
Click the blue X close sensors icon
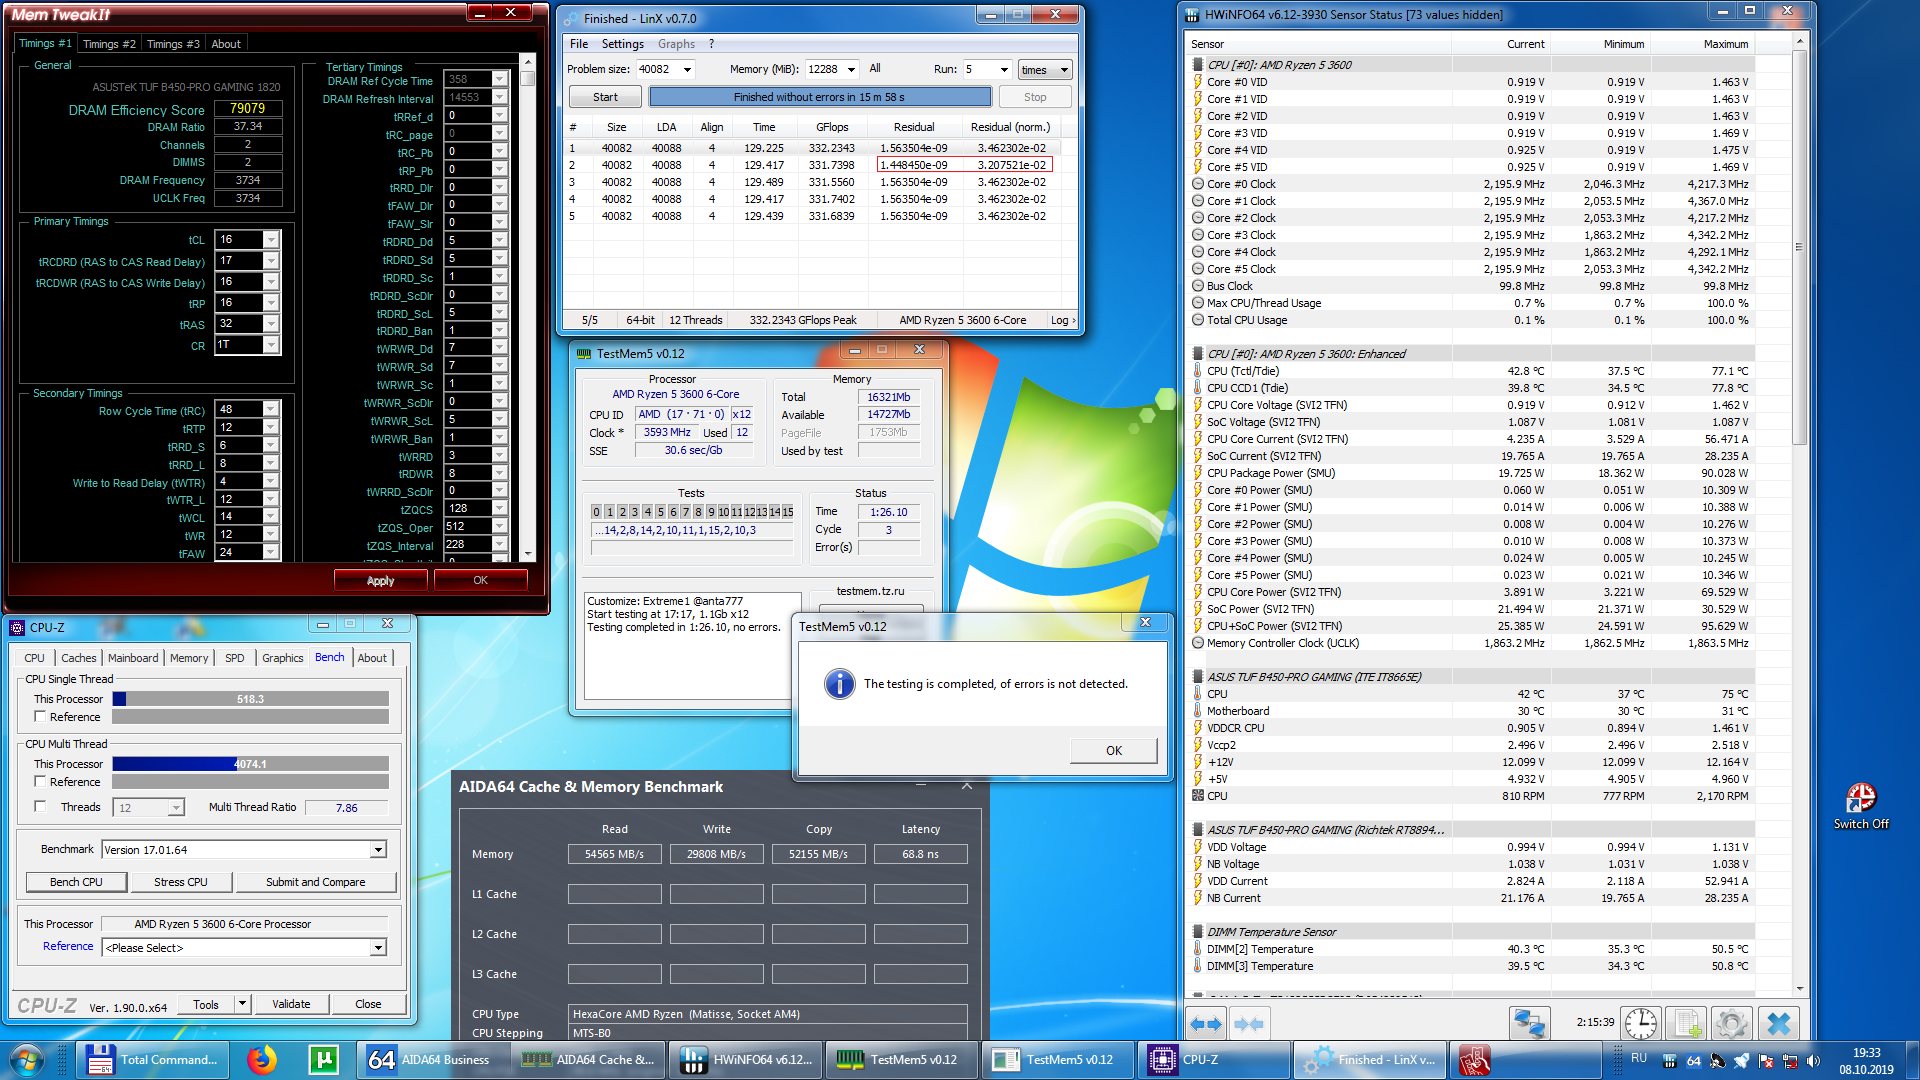[1778, 1023]
